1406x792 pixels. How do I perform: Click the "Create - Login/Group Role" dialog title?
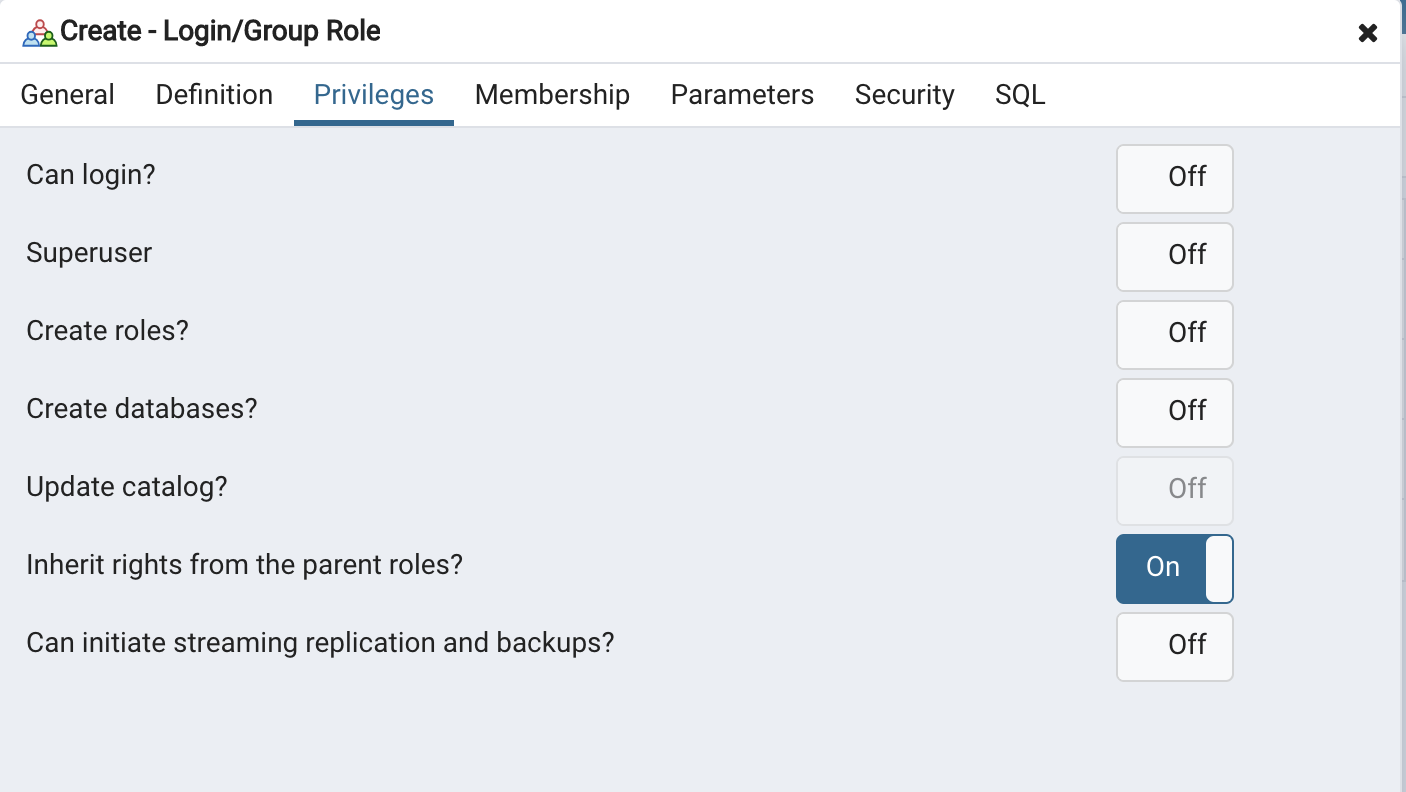pyautogui.click(x=220, y=32)
